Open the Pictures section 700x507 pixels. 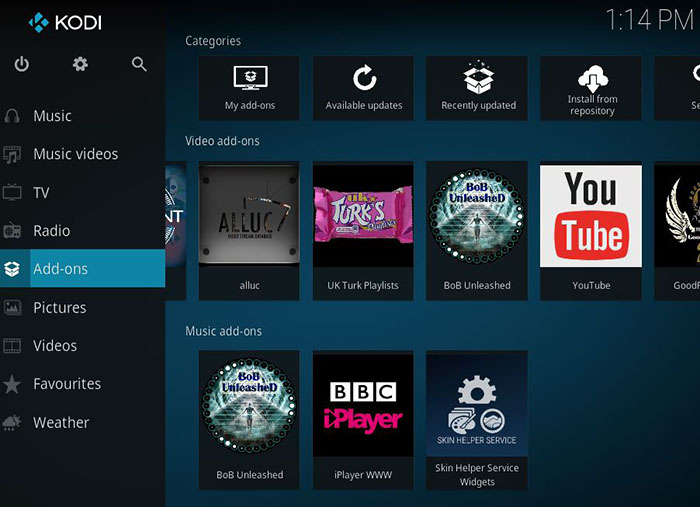[83, 308]
